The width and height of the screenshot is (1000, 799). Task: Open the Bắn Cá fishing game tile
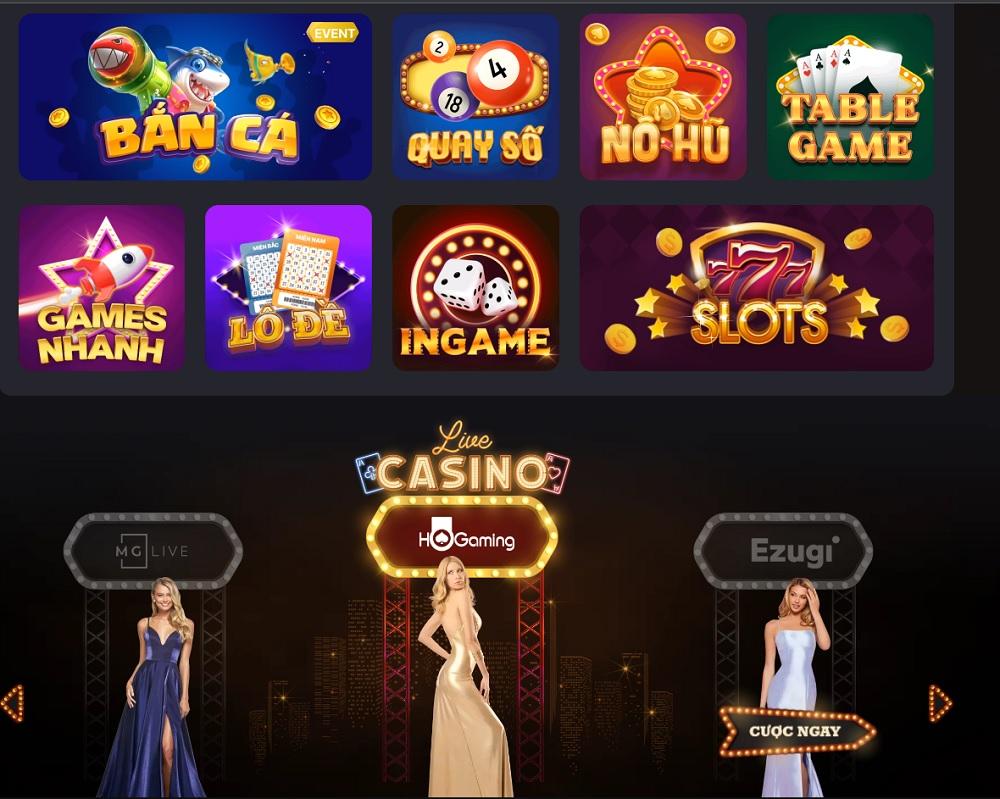[x=195, y=97]
